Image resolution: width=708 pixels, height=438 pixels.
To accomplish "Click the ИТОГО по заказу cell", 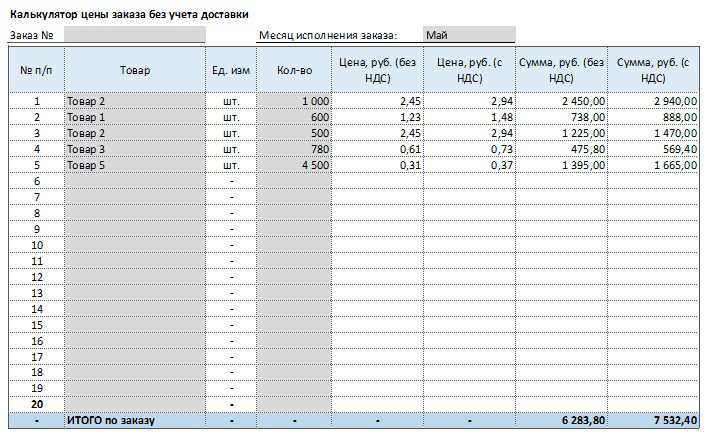I will [x=135, y=420].
